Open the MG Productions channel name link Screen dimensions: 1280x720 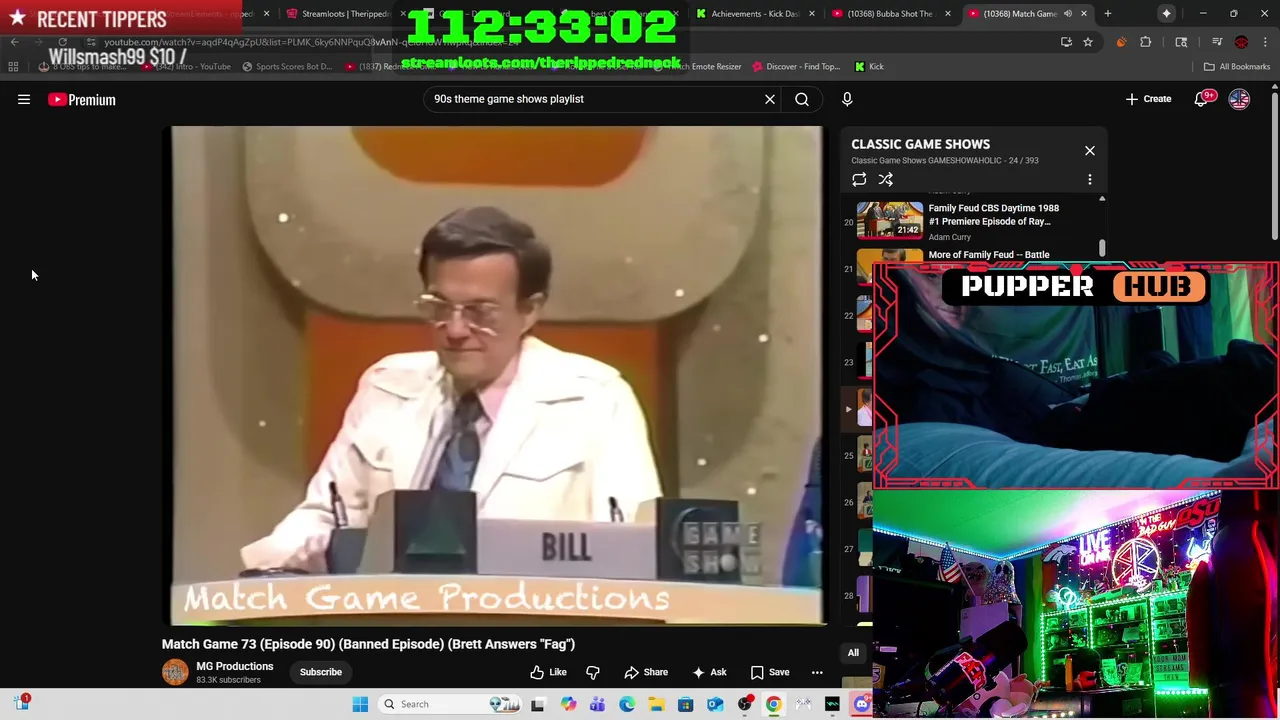pyautogui.click(x=235, y=666)
